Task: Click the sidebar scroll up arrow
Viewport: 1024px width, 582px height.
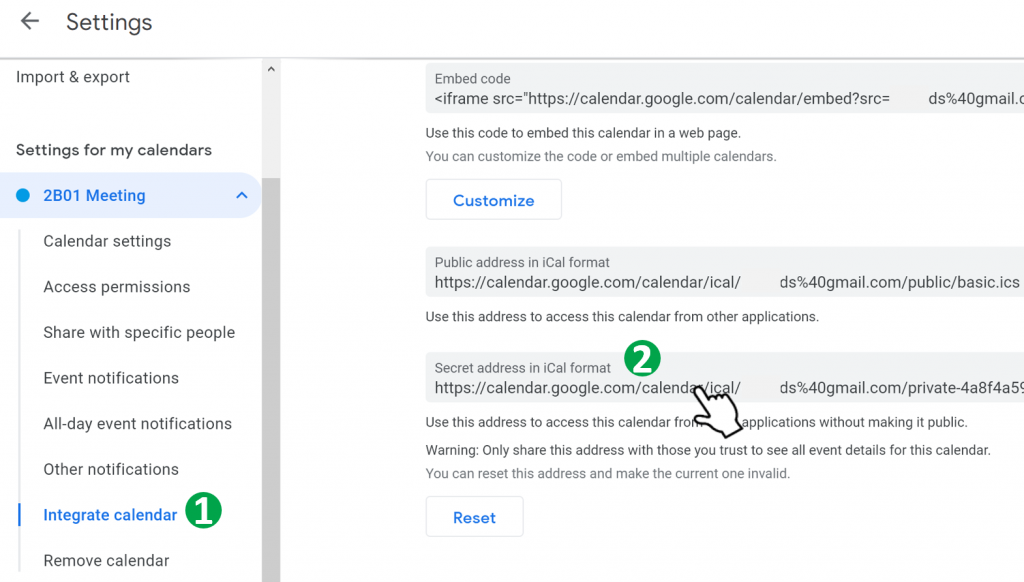Action: [271, 69]
